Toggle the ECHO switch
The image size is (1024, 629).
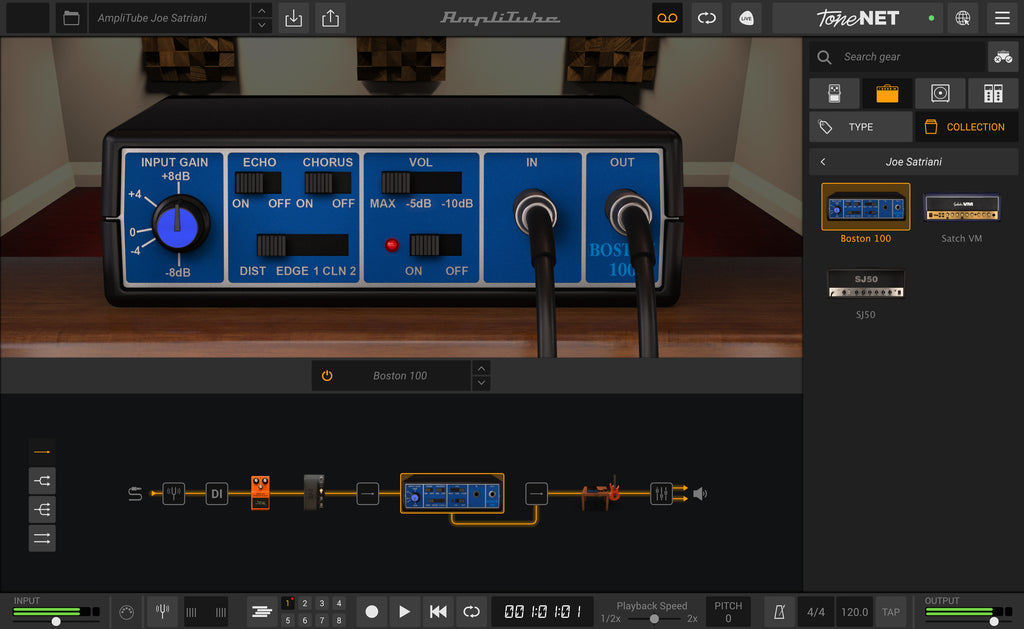(258, 183)
